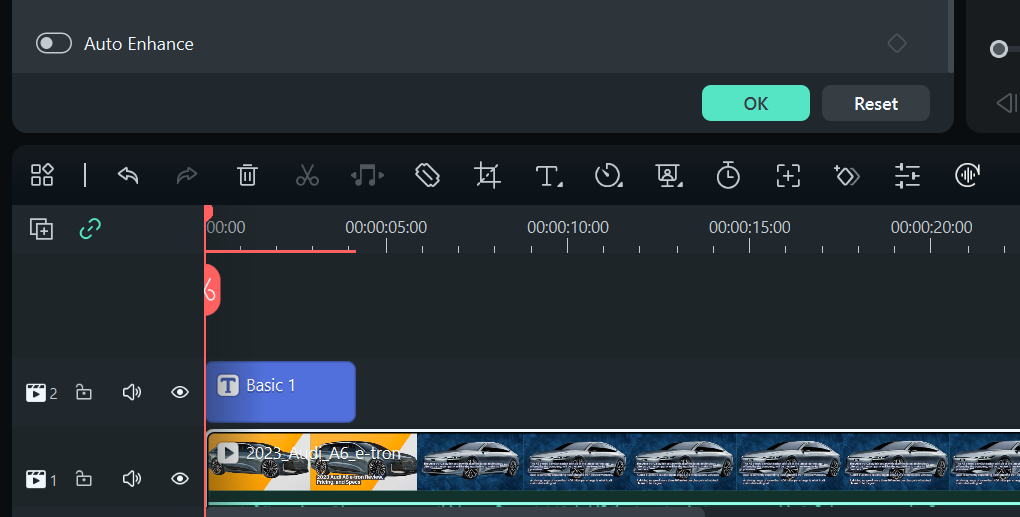The width and height of the screenshot is (1020, 517).
Task: Click ruler at 00:00:20:00
Action: coord(931,228)
